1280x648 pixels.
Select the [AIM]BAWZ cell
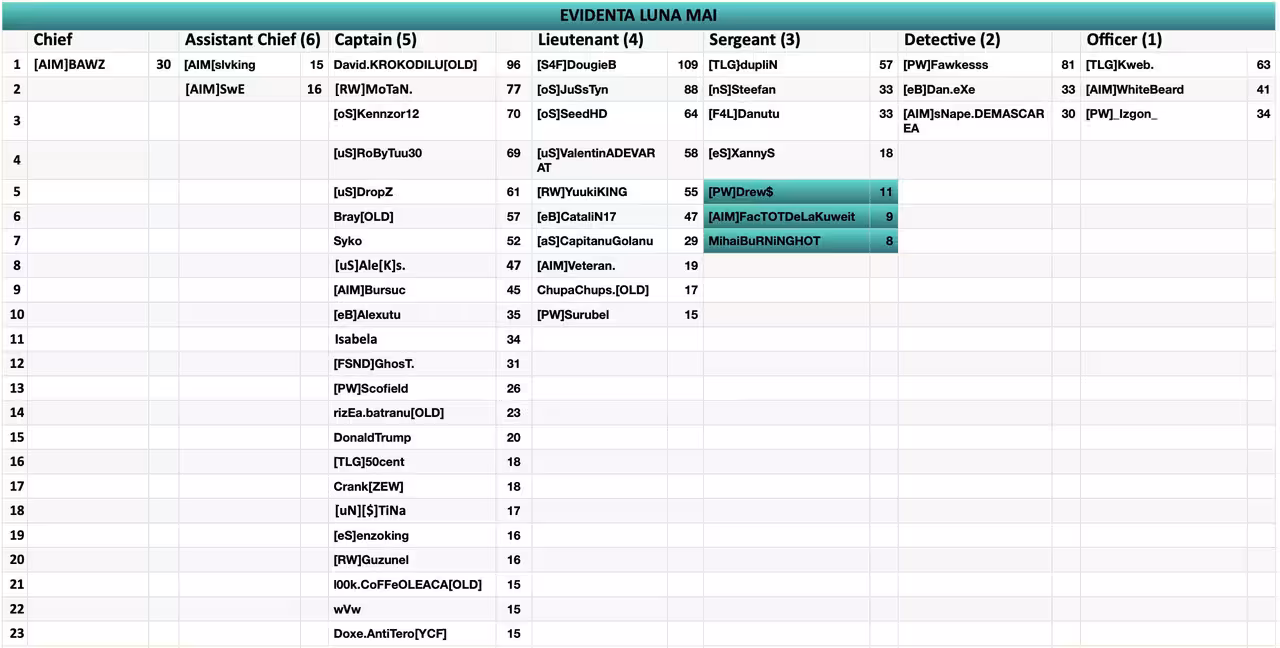88,65
